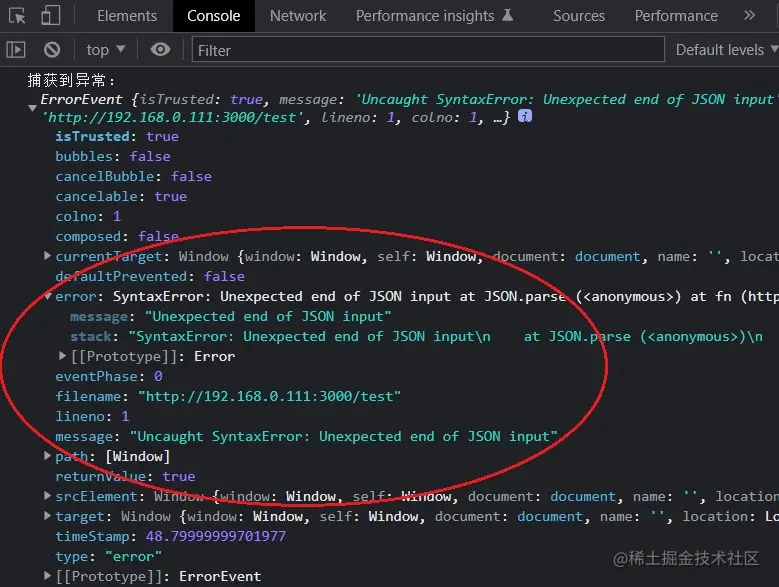779x587 pixels.
Task: Switch to the Performance tab
Action: (676, 16)
